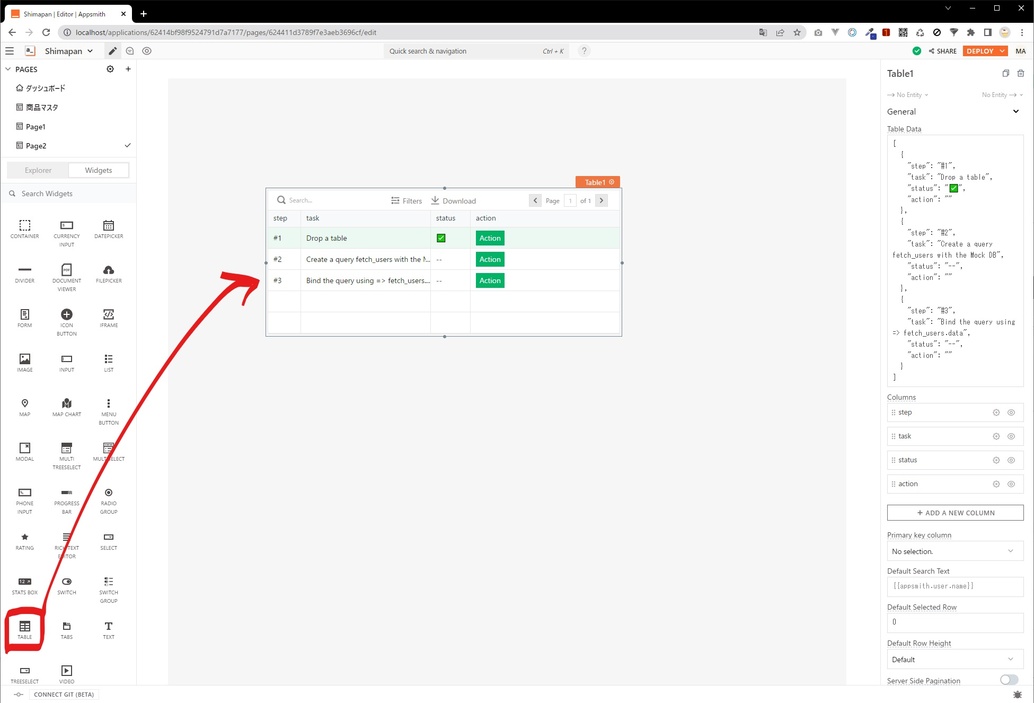Toggle visibility of status column

pyautogui.click(x=1011, y=460)
